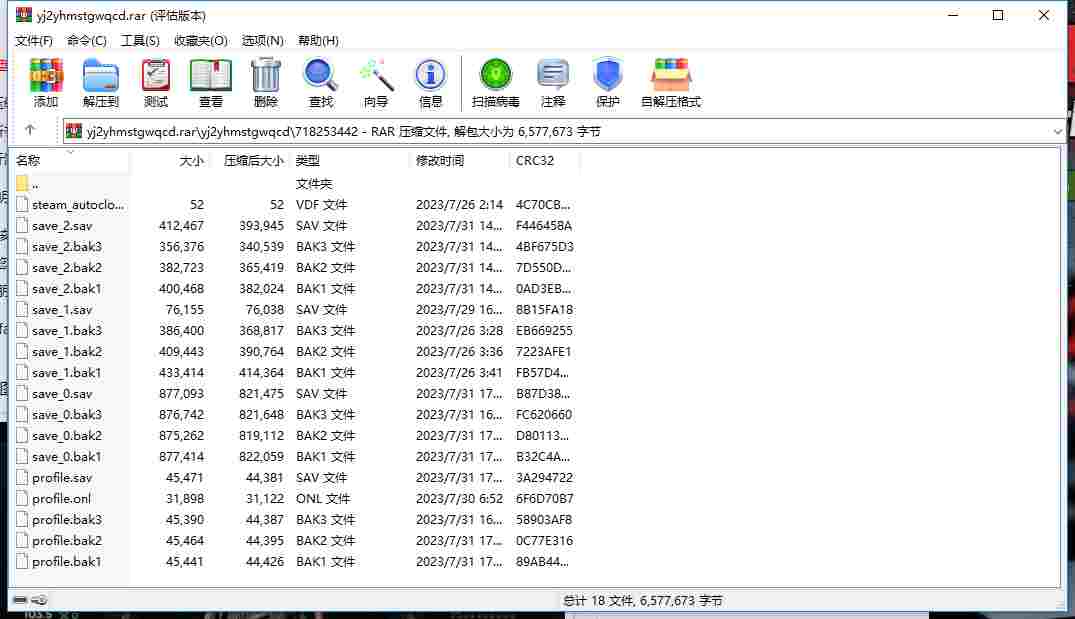The image size is (1075, 619).
Task: Open the 命令(C) menu
Action: pos(86,40)
